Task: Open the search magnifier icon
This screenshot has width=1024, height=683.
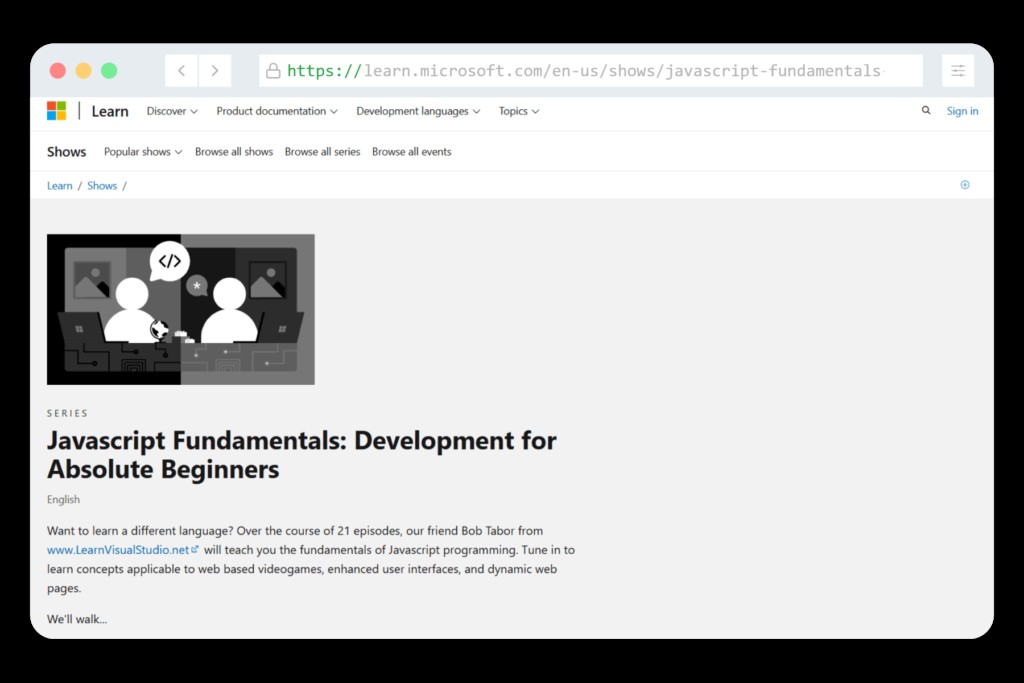Action: [x=925, y=111]
